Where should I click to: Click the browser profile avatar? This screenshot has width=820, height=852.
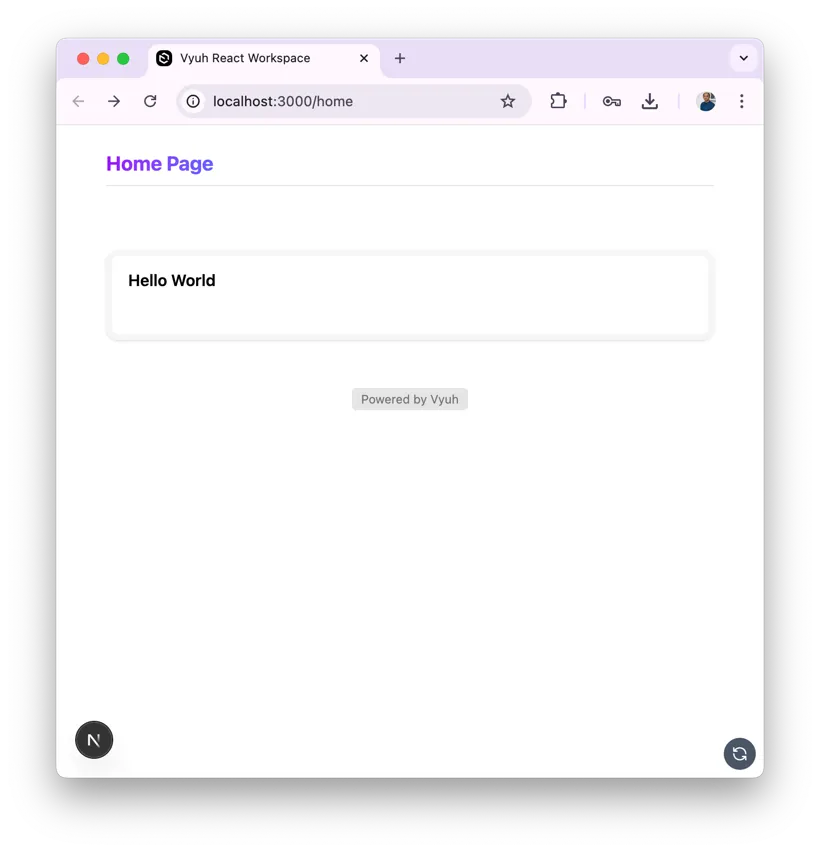pyautogui.click(x=706, y=101)
